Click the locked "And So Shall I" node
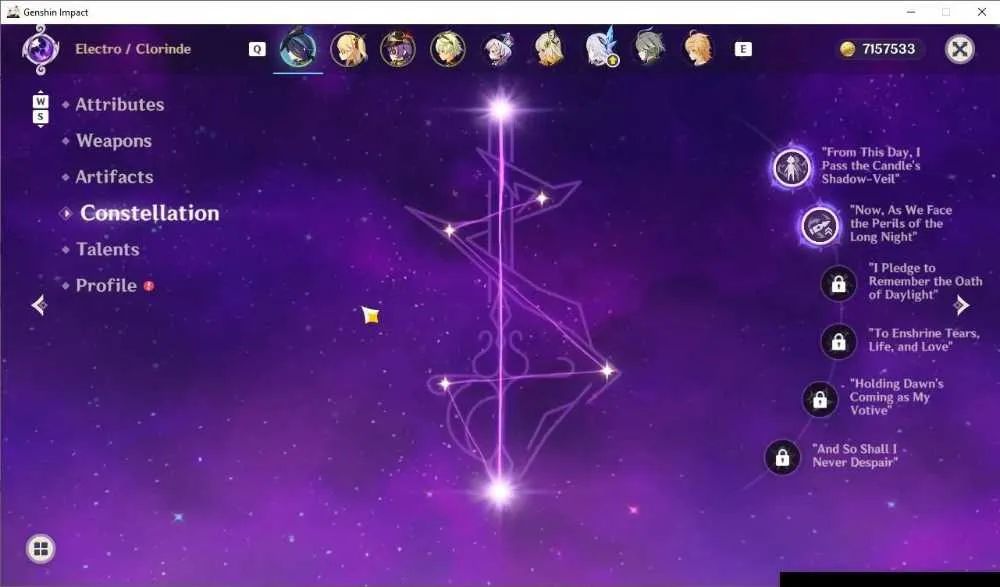Viewport: 1000px width, 587px height. point(782,457)
